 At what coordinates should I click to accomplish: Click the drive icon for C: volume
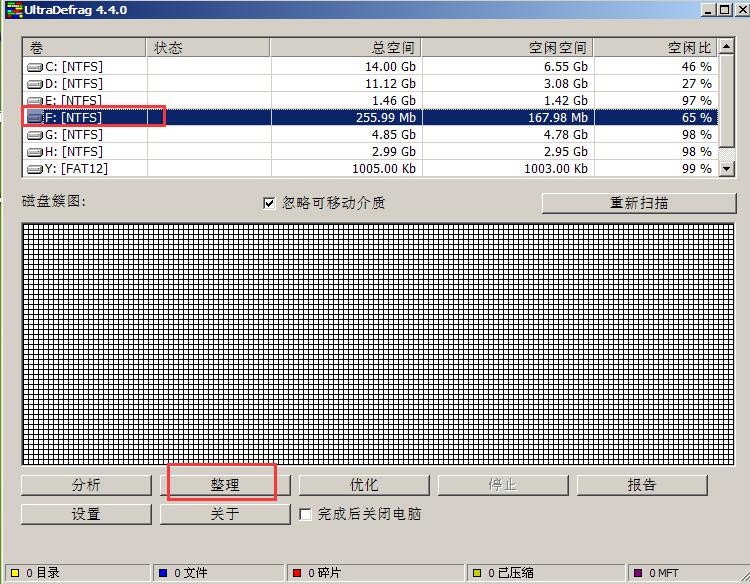[x=35, y=67]
